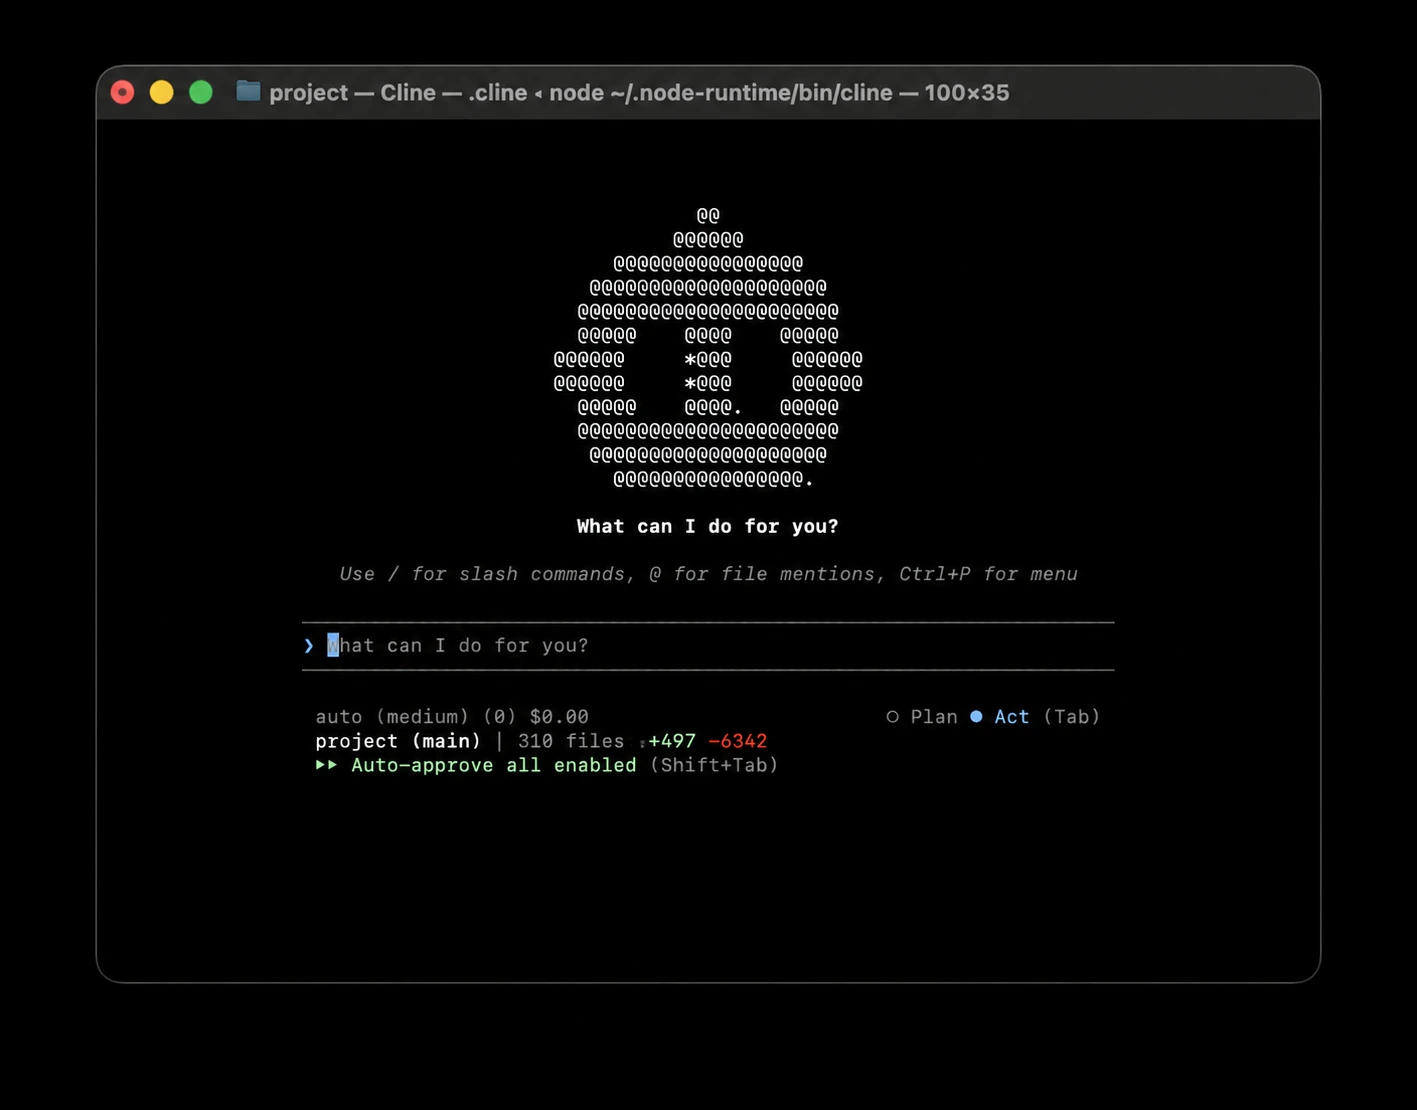
Task: Click the window title text 'project — Cline'
Action: pos(352,92)
